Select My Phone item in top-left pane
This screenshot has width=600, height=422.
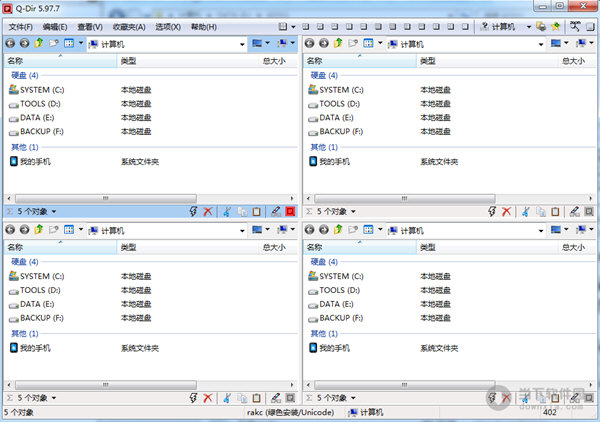pyautogui.click(x=30, y=161)
